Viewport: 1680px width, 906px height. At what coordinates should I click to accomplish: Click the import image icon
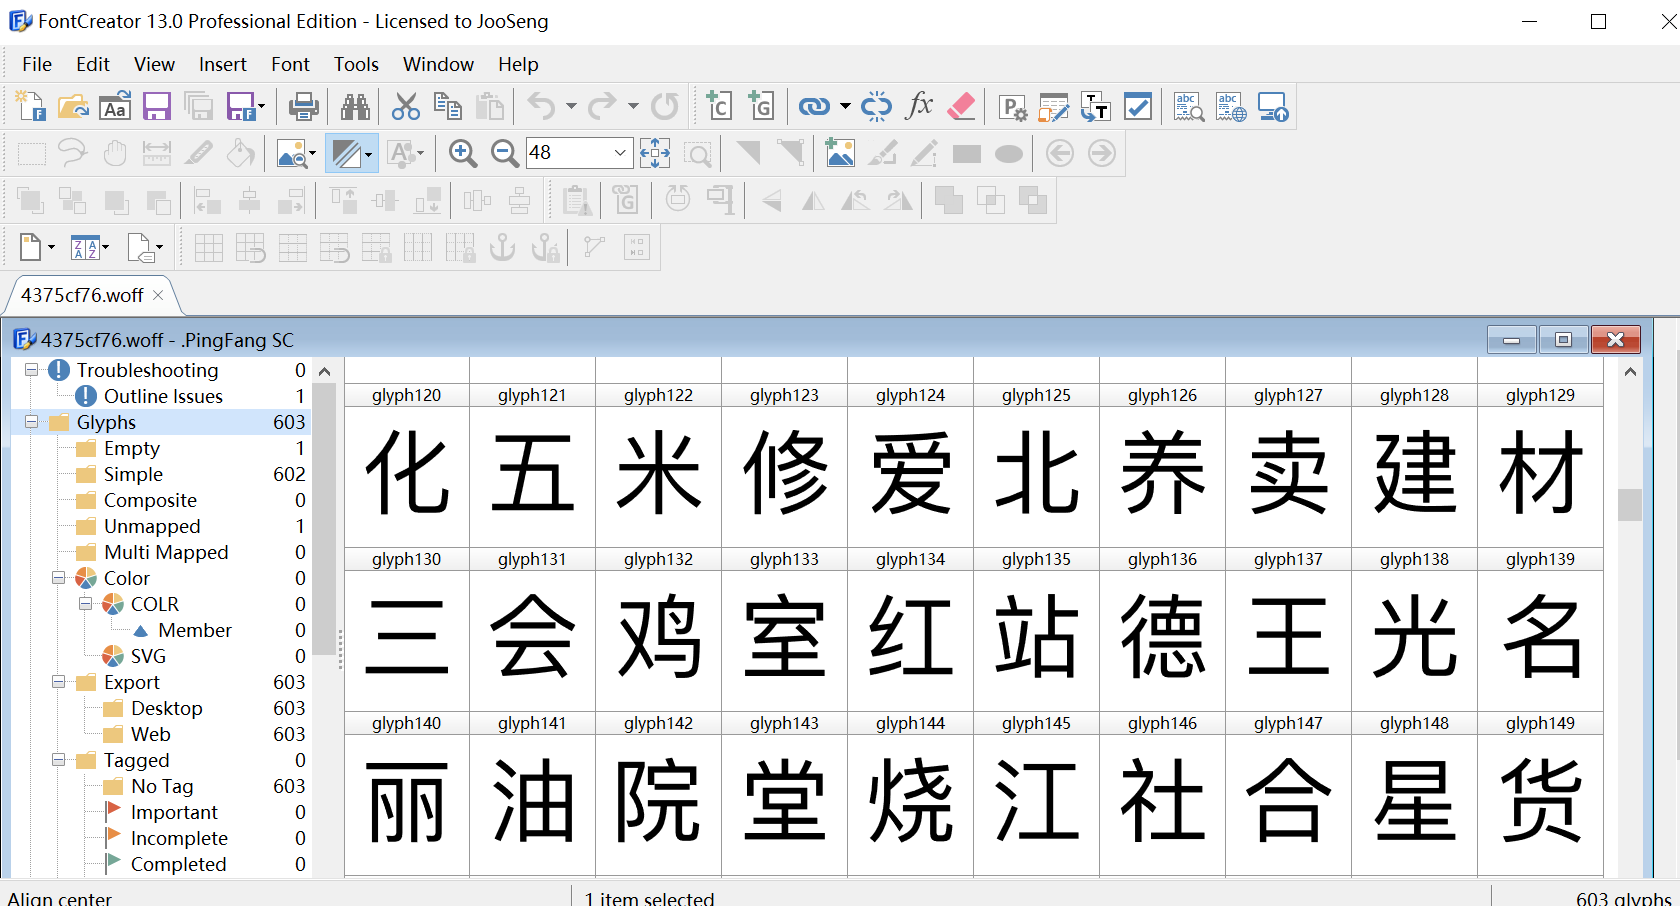[x=840, y=153]
